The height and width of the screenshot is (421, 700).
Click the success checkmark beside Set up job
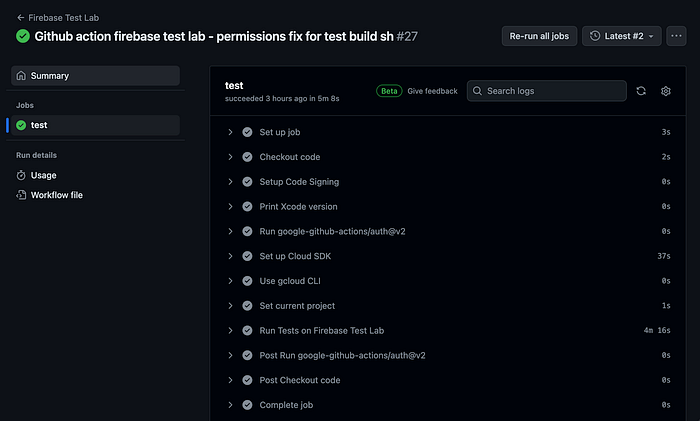click(x=247, y=132)
